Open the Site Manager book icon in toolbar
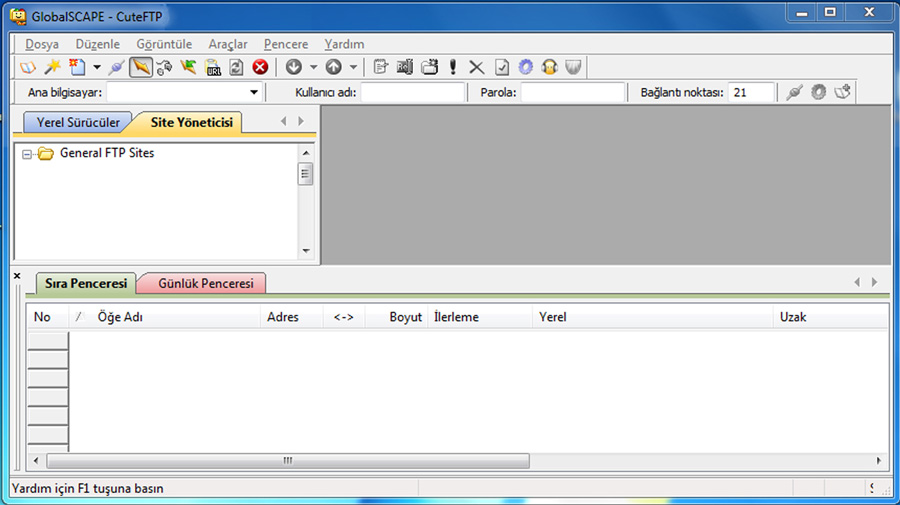 [x=28, y=67]
